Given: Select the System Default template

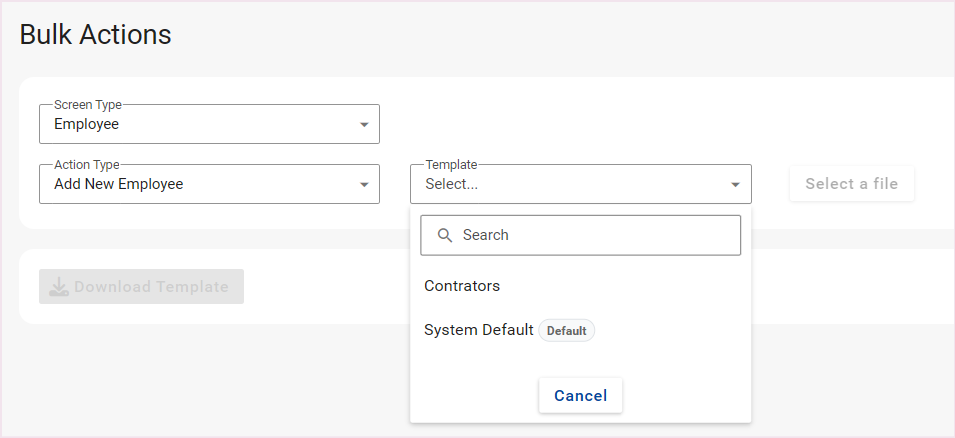Looking at the screenshot, I should point(478,330).
